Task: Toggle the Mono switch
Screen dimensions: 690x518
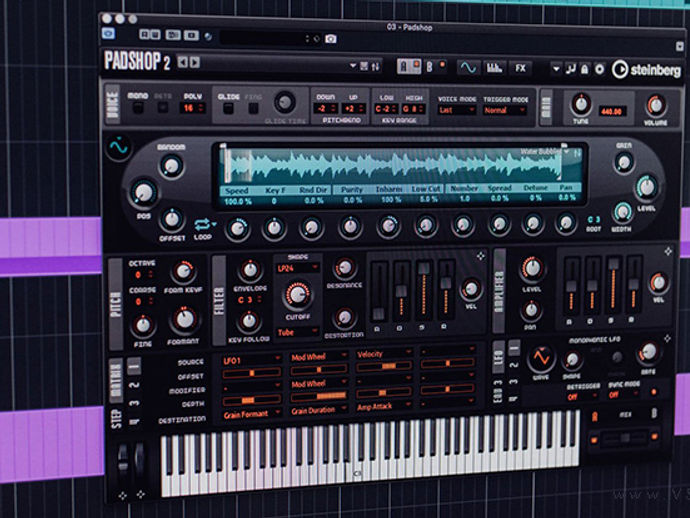Action: coord(138,108)
